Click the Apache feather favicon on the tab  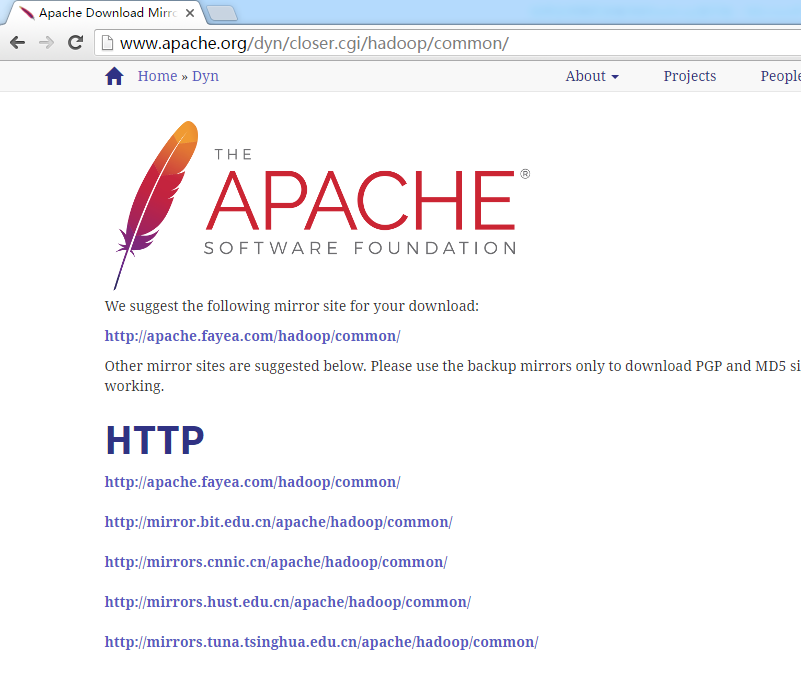click(x=26, y=13)
